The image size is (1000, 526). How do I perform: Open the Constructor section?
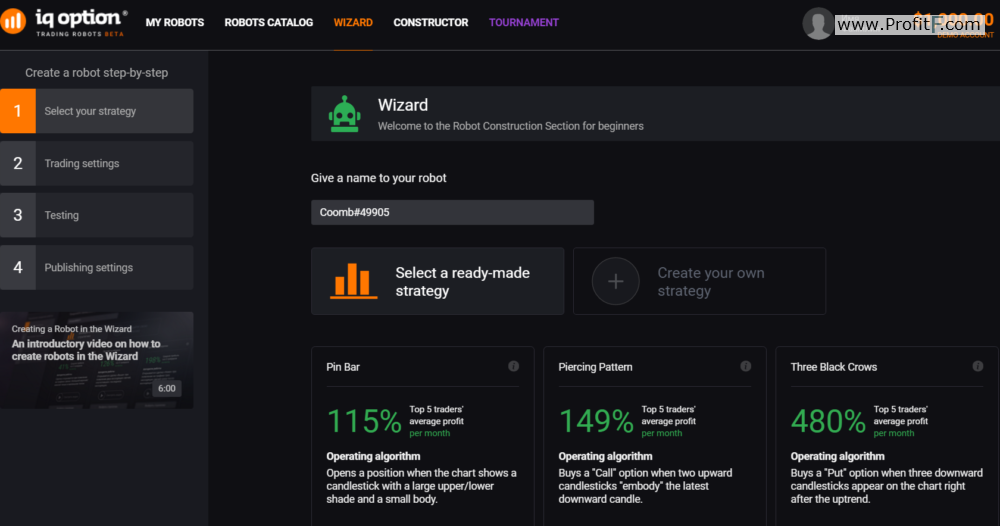tap(430, 22)
